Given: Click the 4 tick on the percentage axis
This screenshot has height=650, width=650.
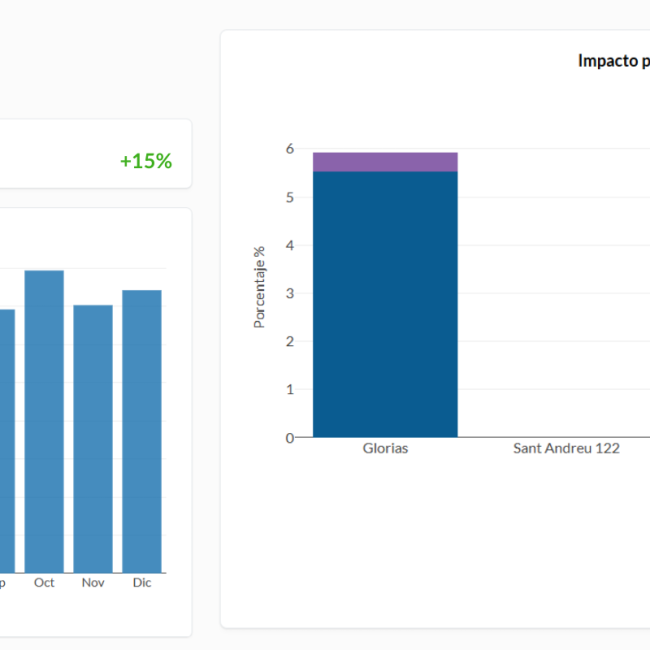Looking at the screenshot, I should (290, 245).
